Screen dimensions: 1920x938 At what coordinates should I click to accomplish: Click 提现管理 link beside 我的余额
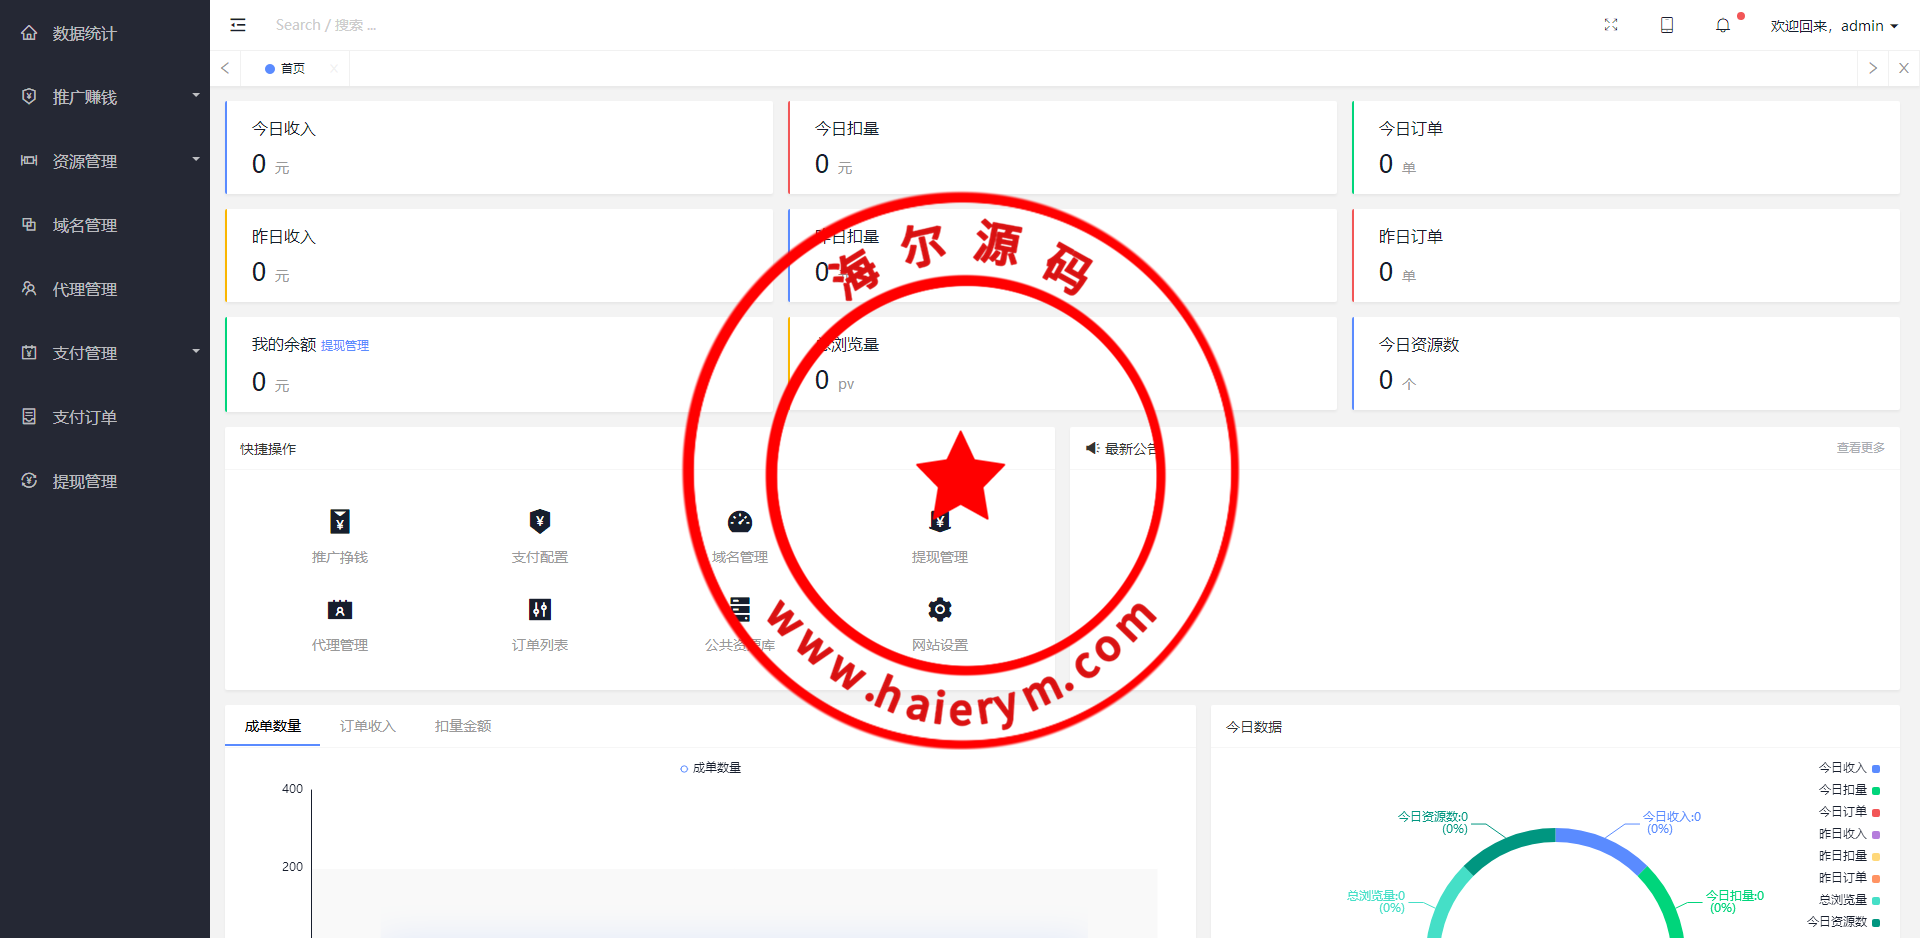[x=345, y=346]
